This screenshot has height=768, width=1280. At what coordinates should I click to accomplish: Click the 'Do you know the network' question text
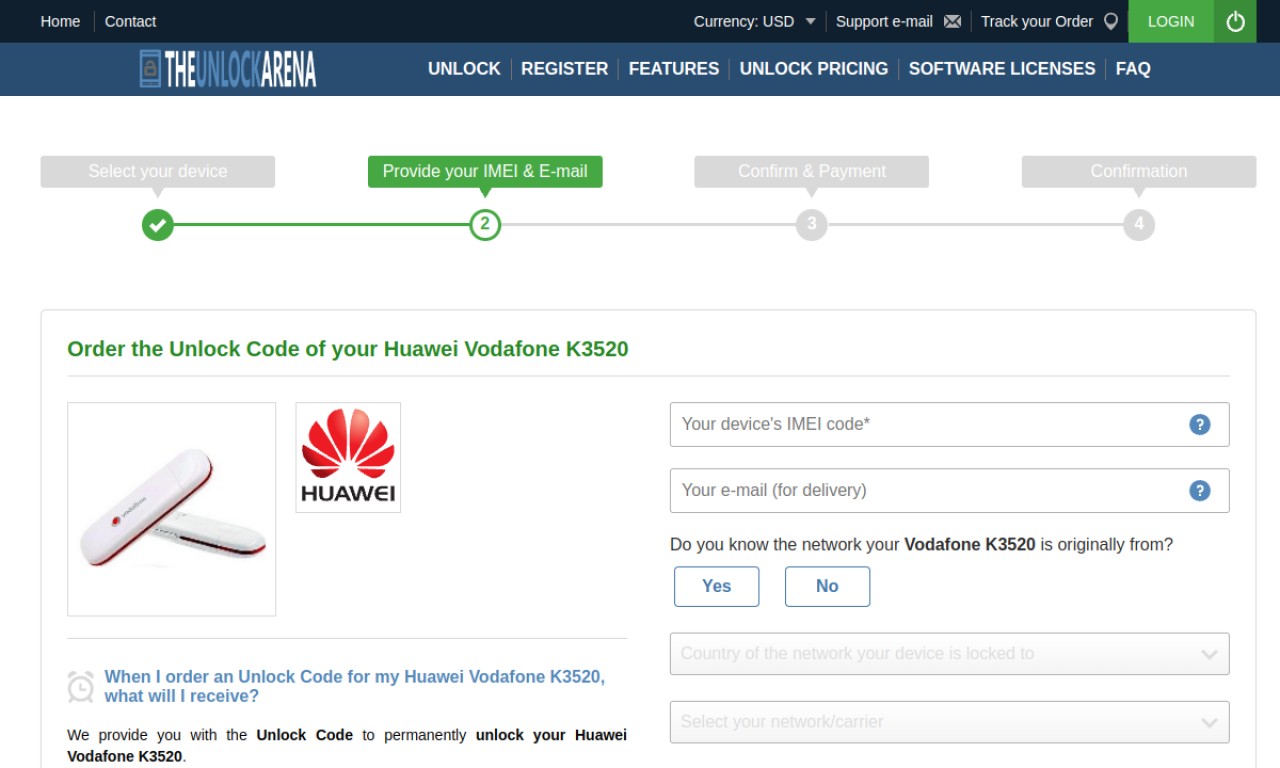[x=921, y=545]
